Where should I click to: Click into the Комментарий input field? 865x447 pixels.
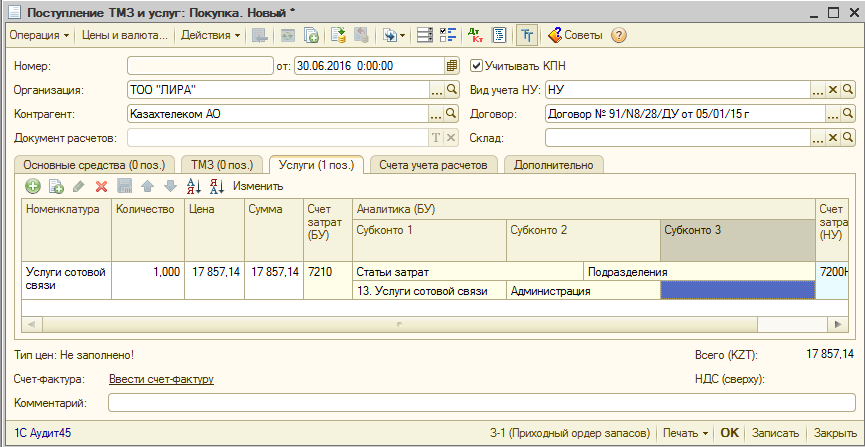pos(481,402)
